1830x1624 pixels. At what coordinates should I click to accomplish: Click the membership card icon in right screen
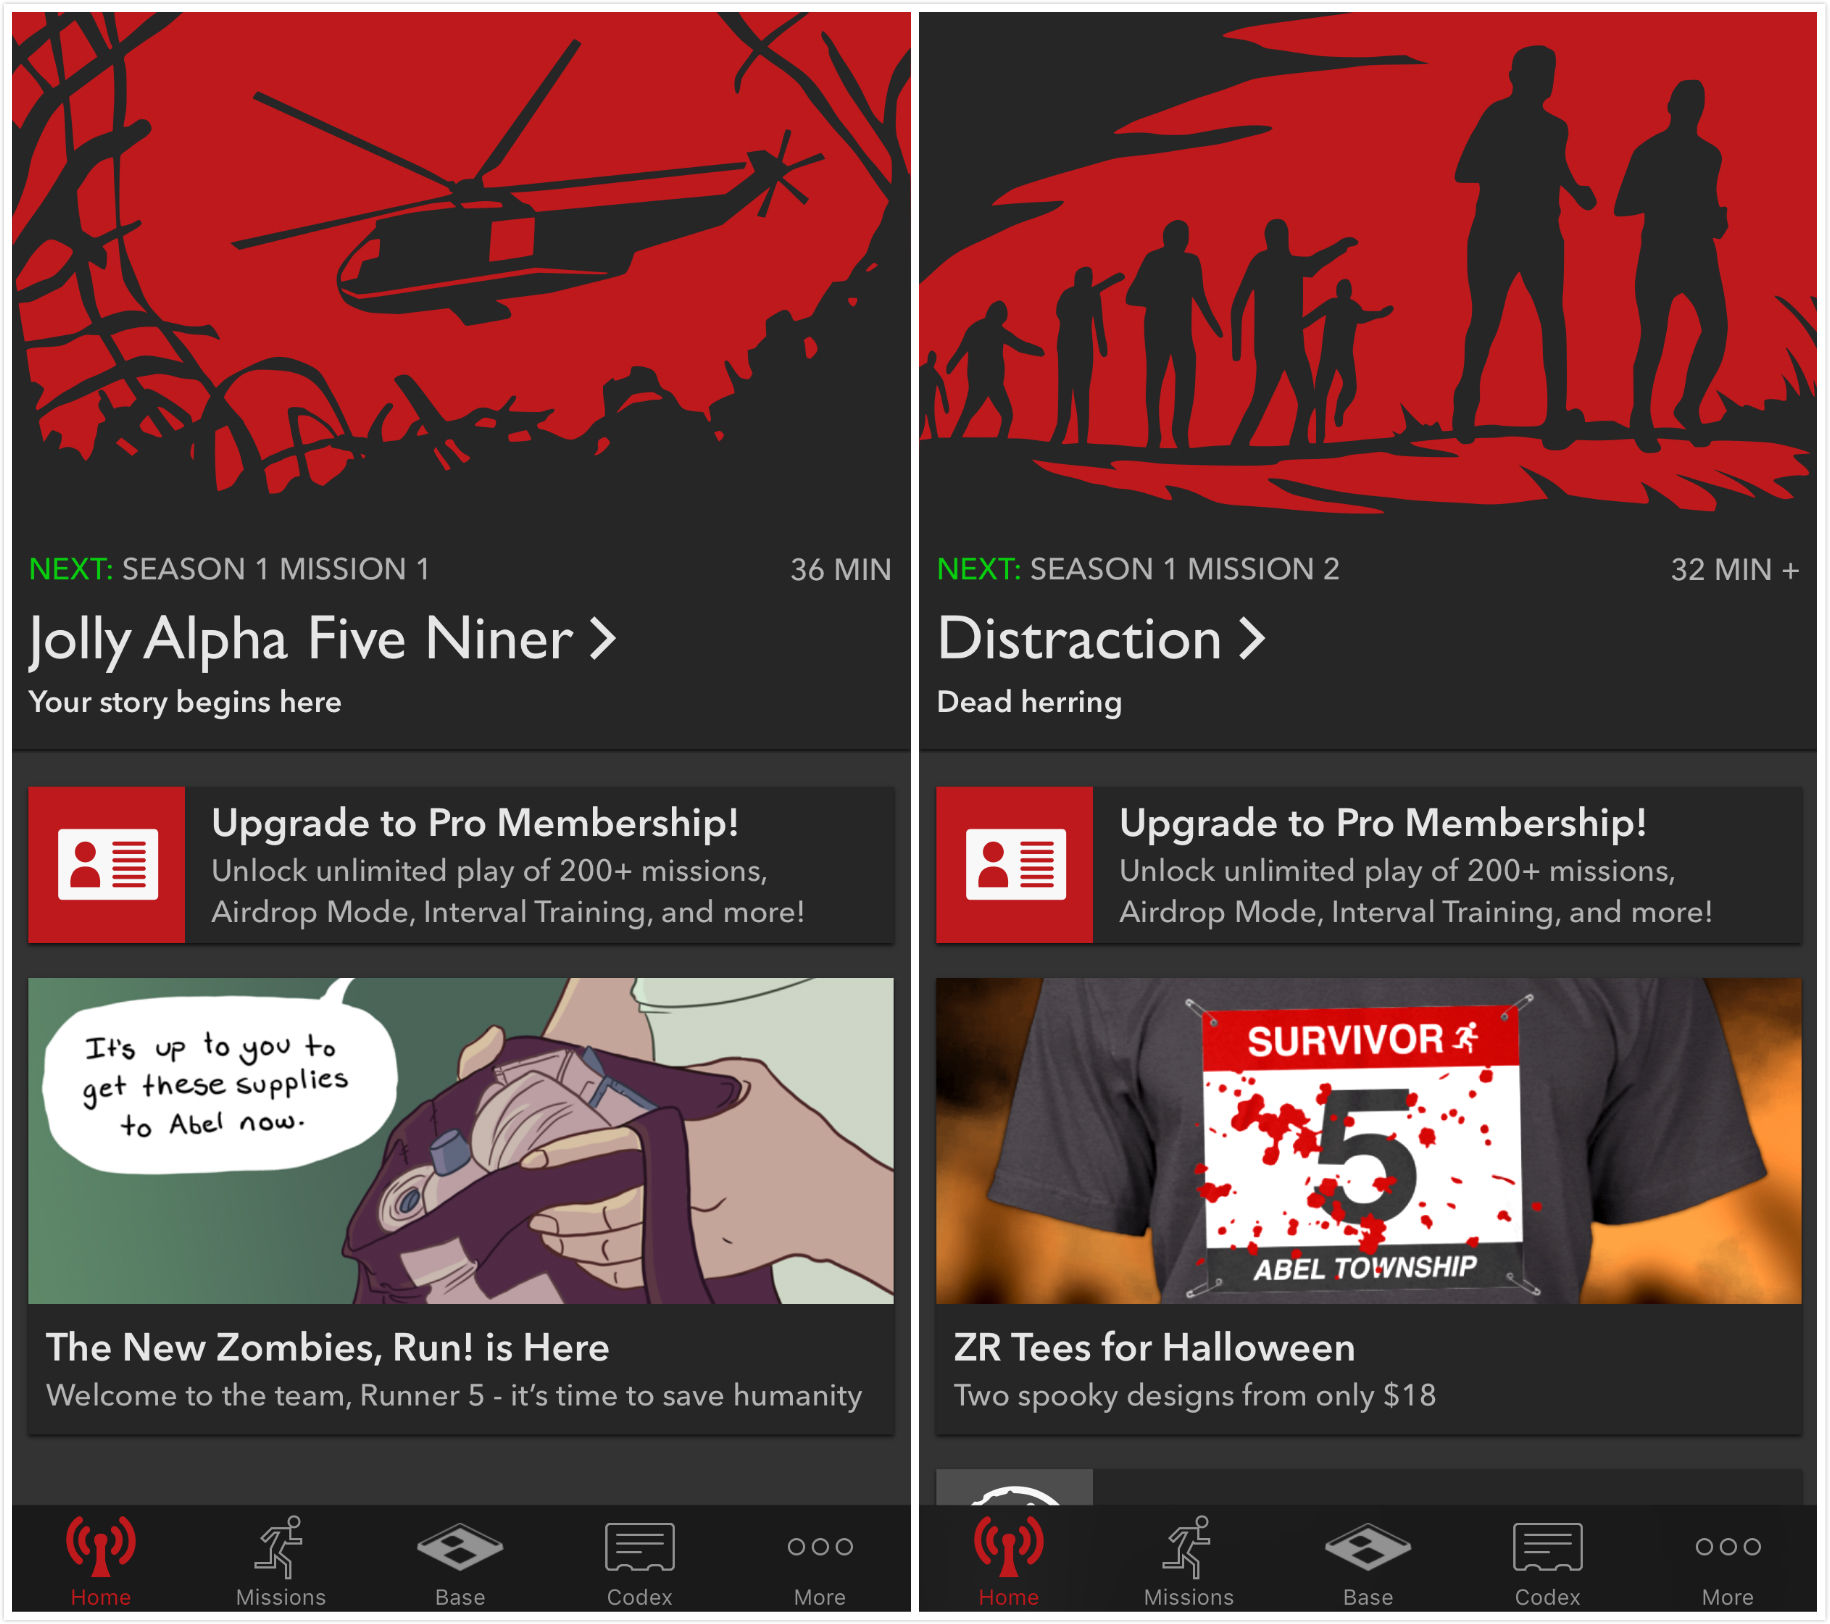point(1015,865)
